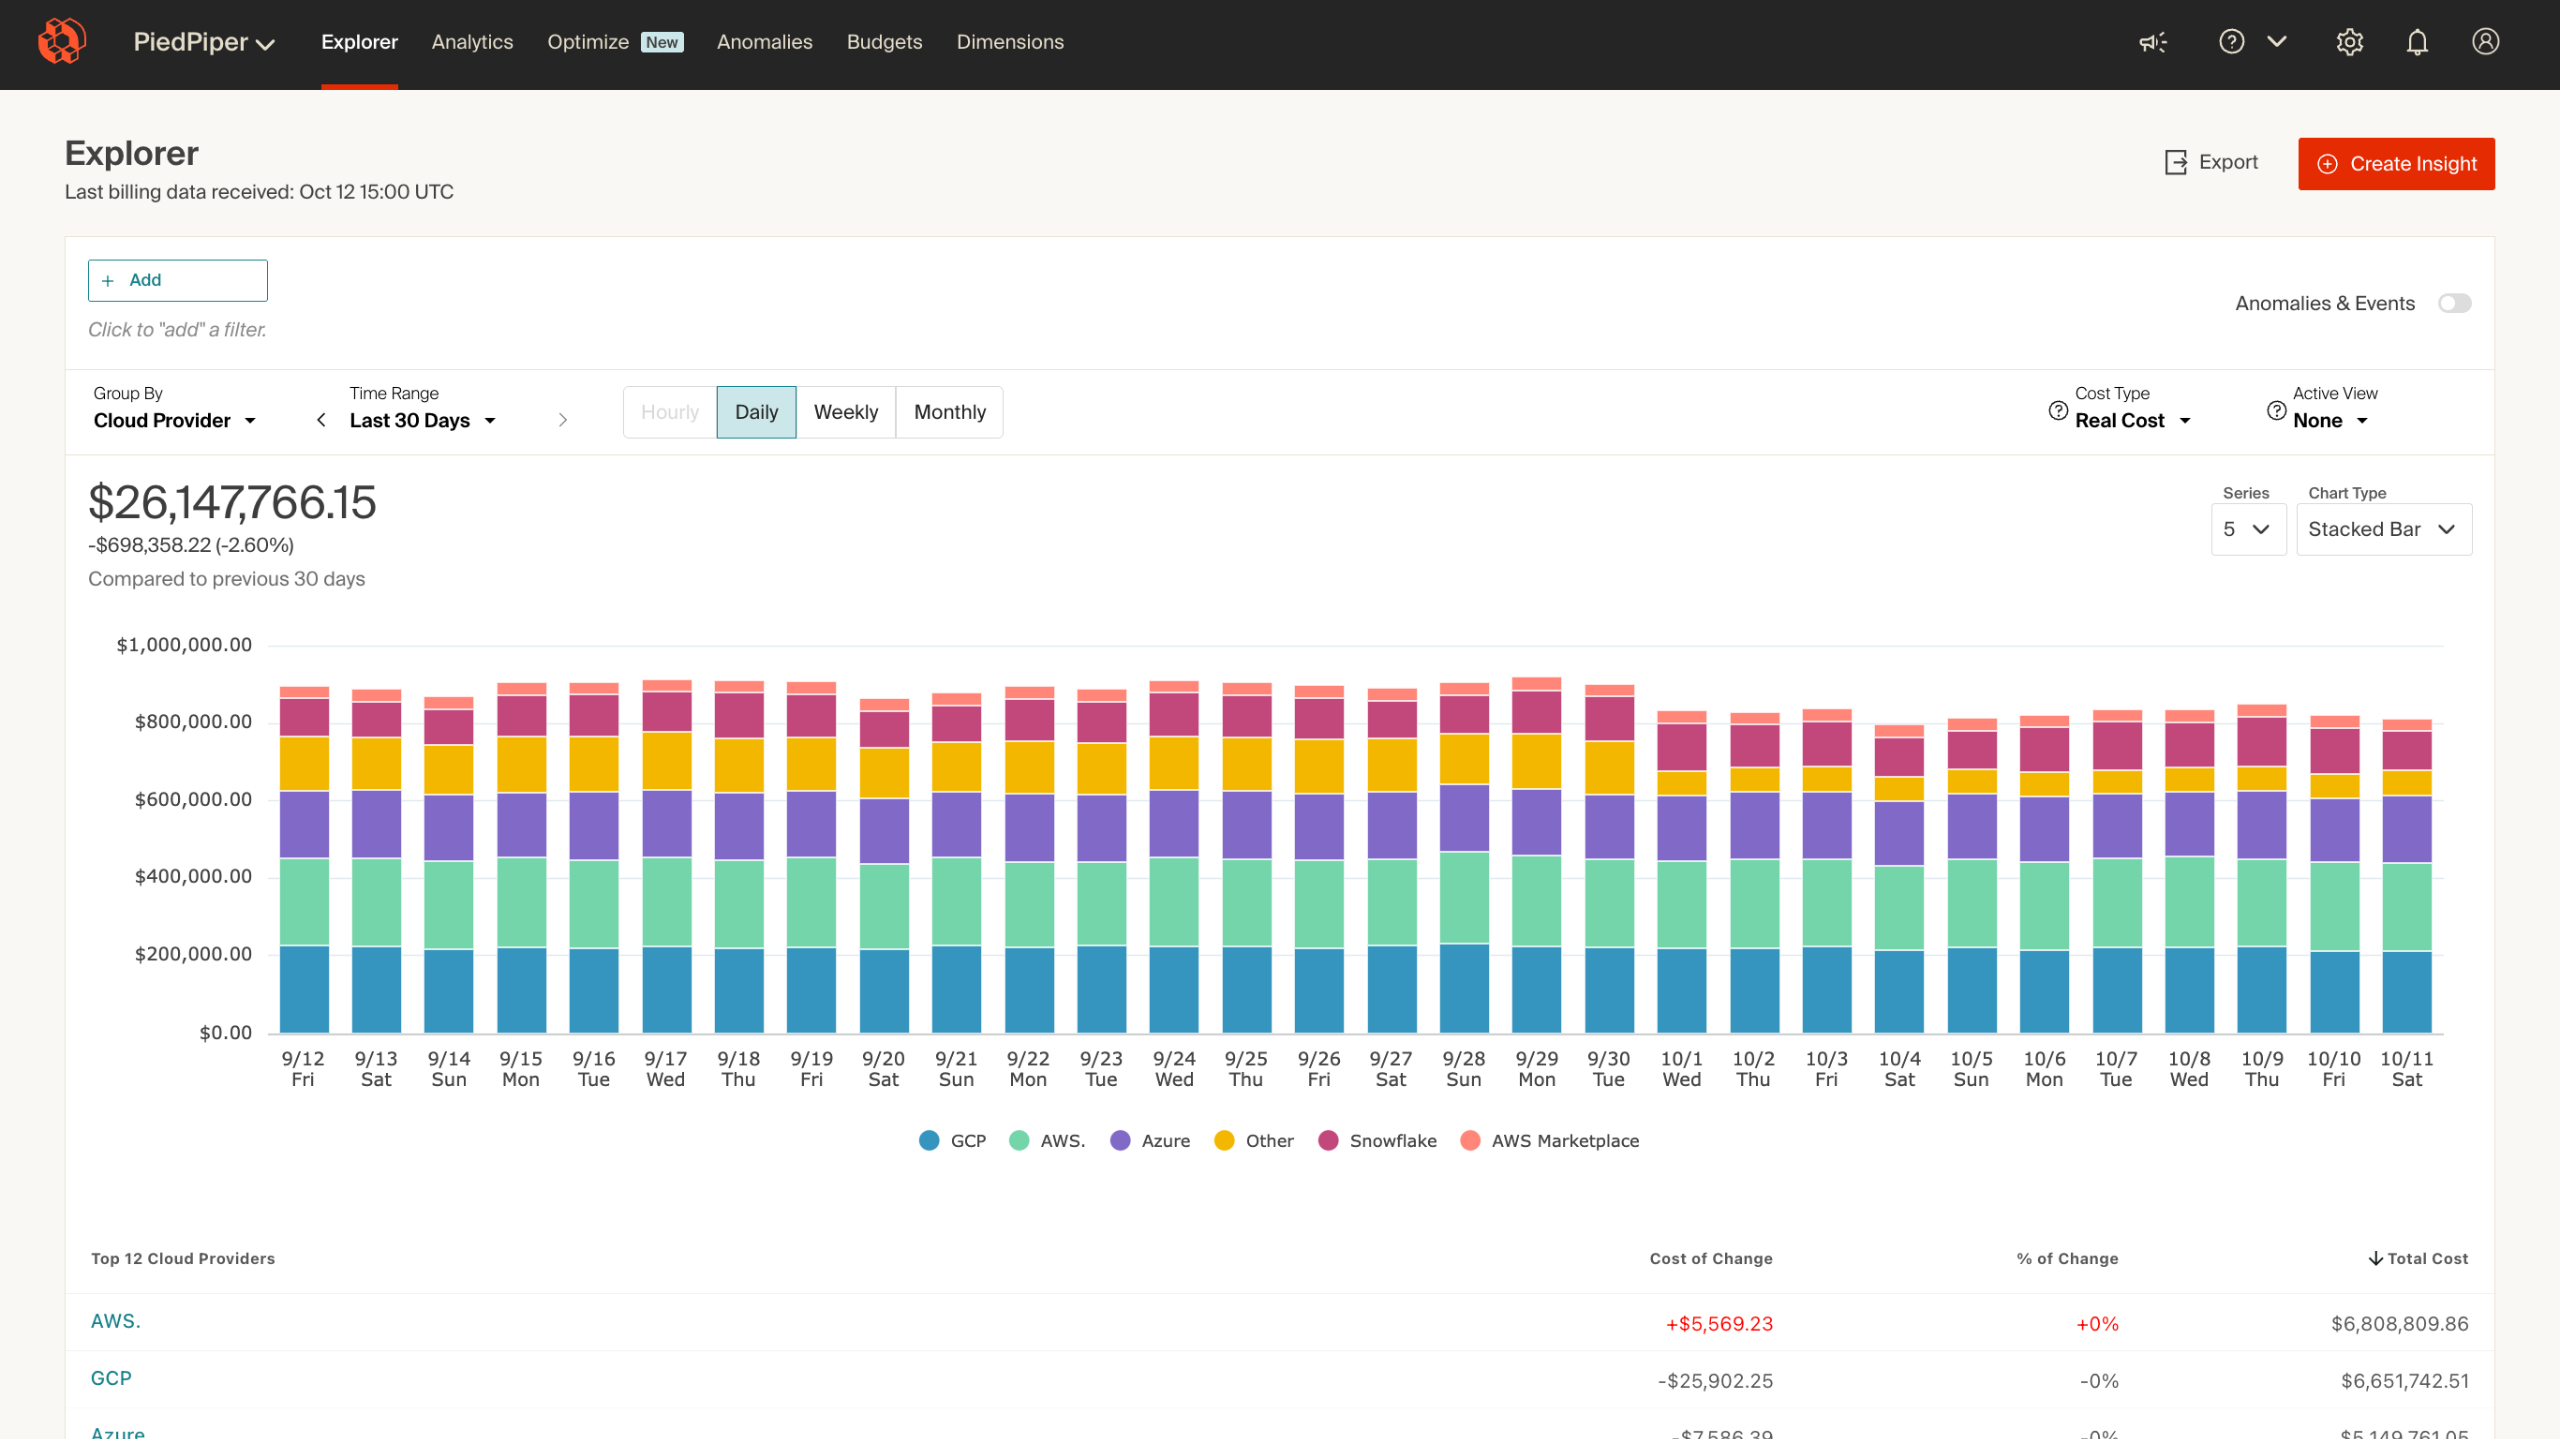Expand the Chart Type Stacked Bar dropdown
The image size is (2560, 1439).
click(x=2383, y=529)
